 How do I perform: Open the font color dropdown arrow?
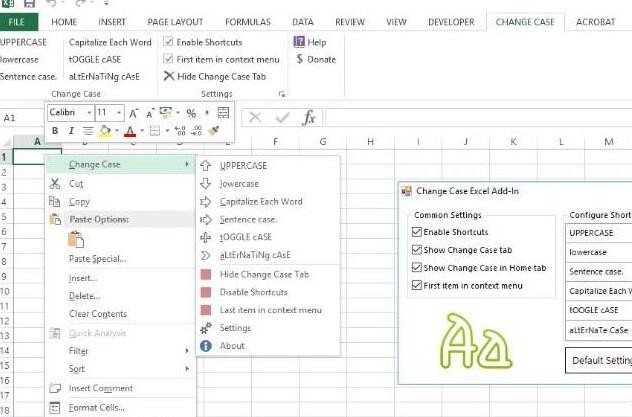142,131
